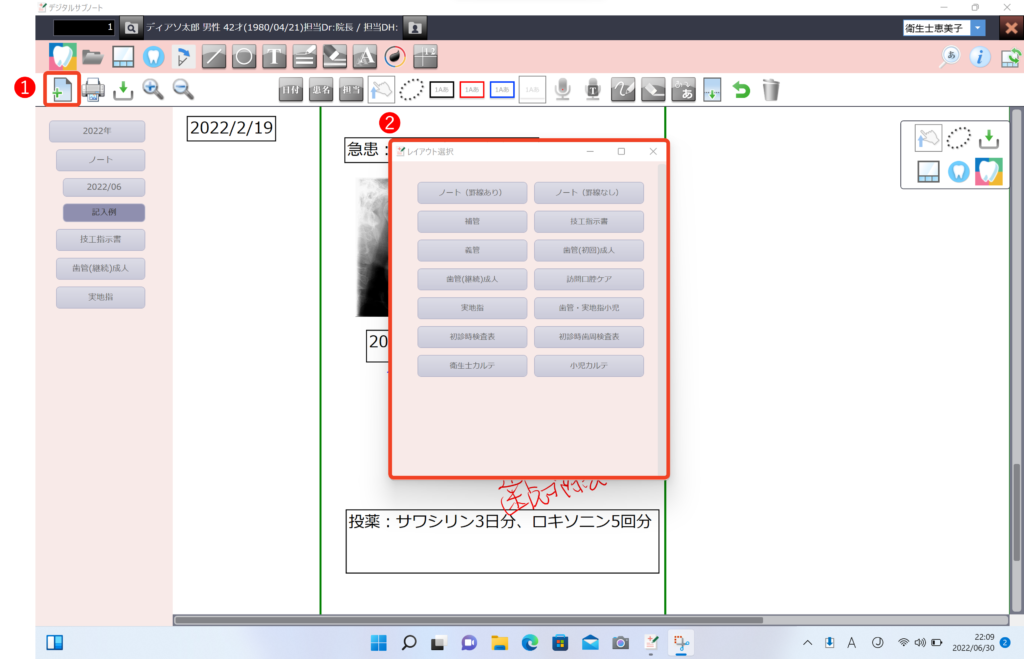Click the printer icon
Viewport: 1024px width, 659px height.
(x=93, y=90)
